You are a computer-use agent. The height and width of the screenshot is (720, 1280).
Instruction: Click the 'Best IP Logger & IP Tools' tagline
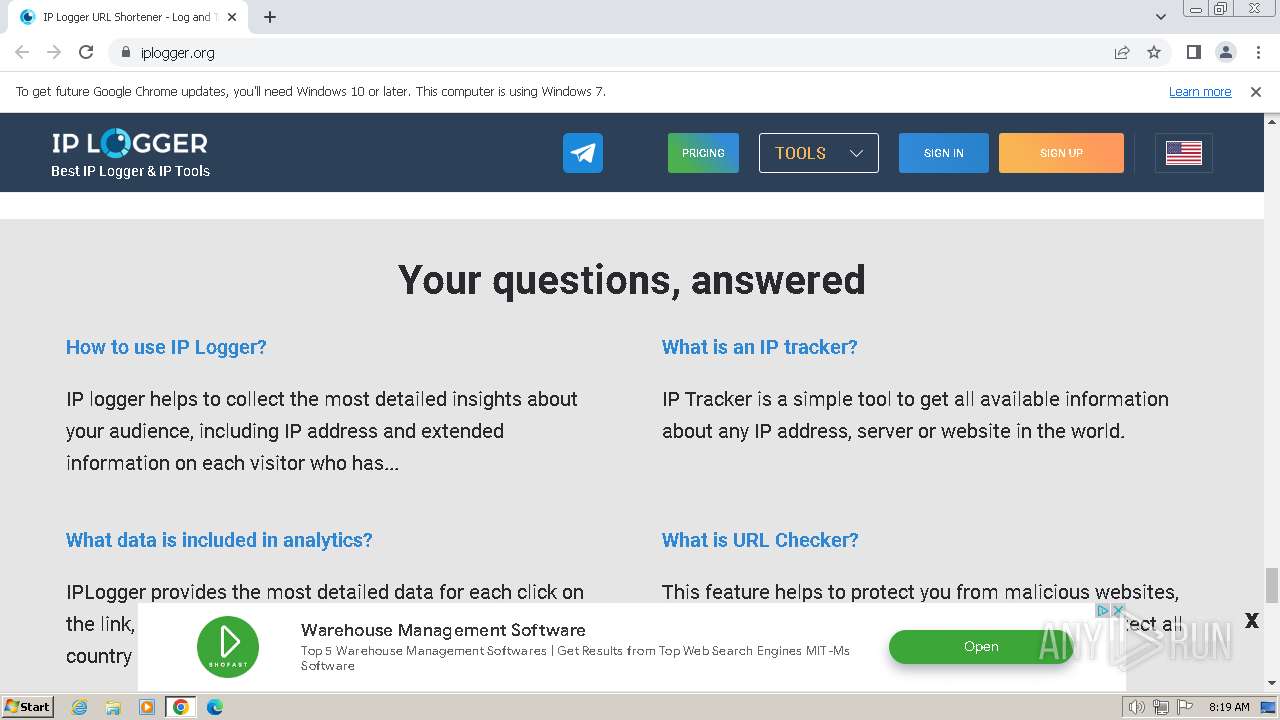tap(130, 171)
